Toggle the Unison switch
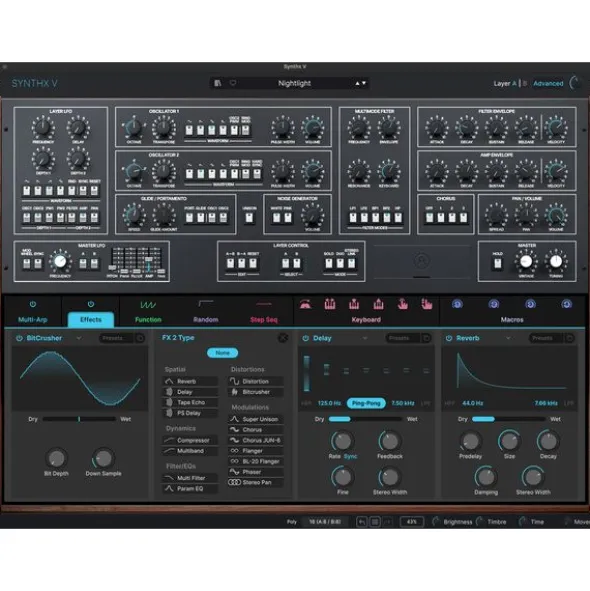The width and height of the screenshot is (590, 591). click(x=249, y=218)
